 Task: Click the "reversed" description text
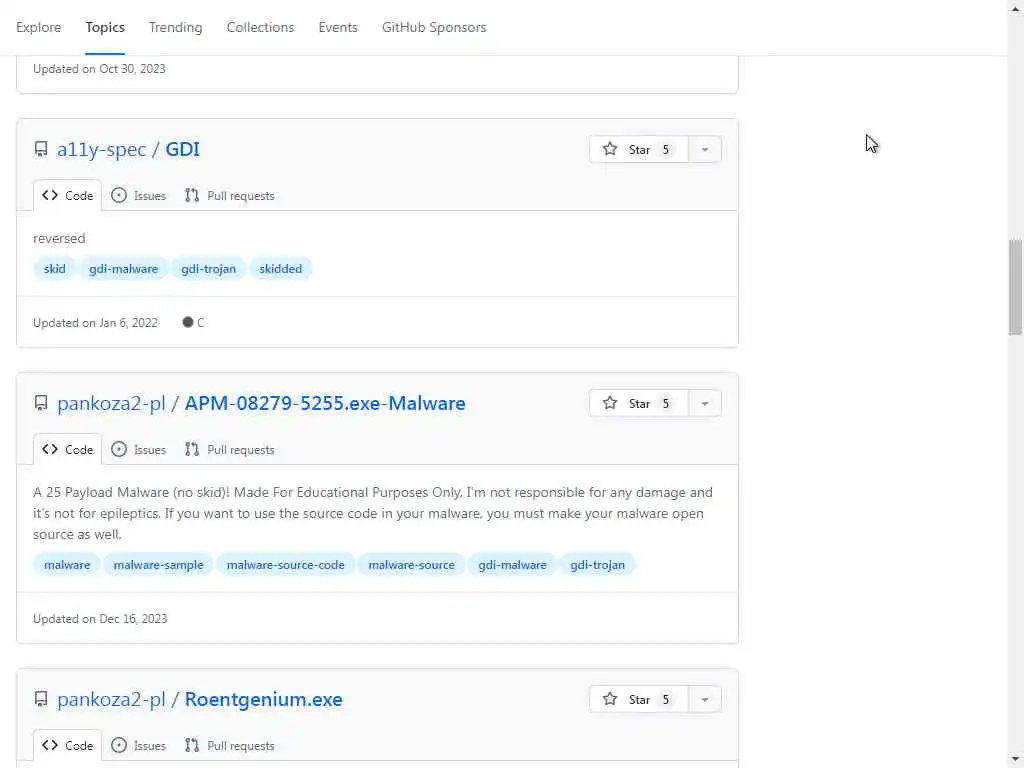tap(59, 238)
